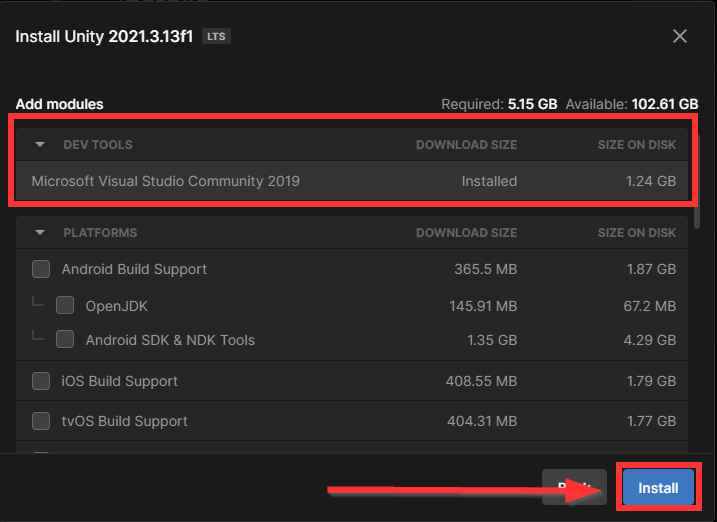Select the tvOS Build Support checkbox
The width and height of the screenshot is (717, 522).
[41, 421]
